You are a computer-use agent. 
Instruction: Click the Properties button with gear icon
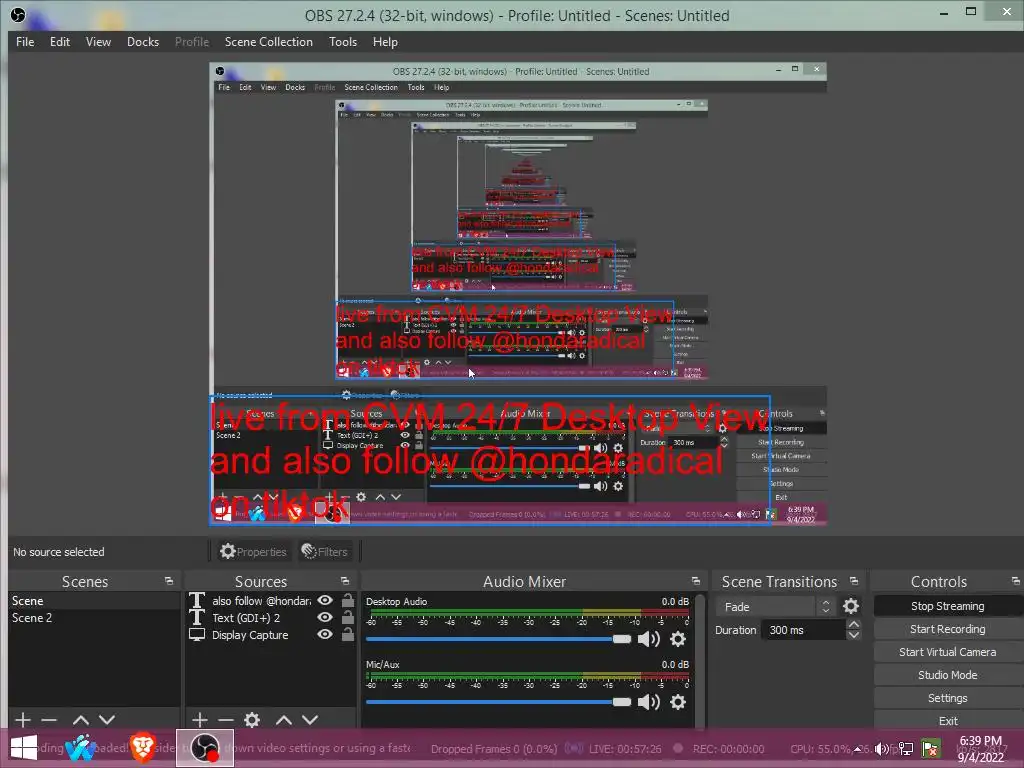(253, 552)
